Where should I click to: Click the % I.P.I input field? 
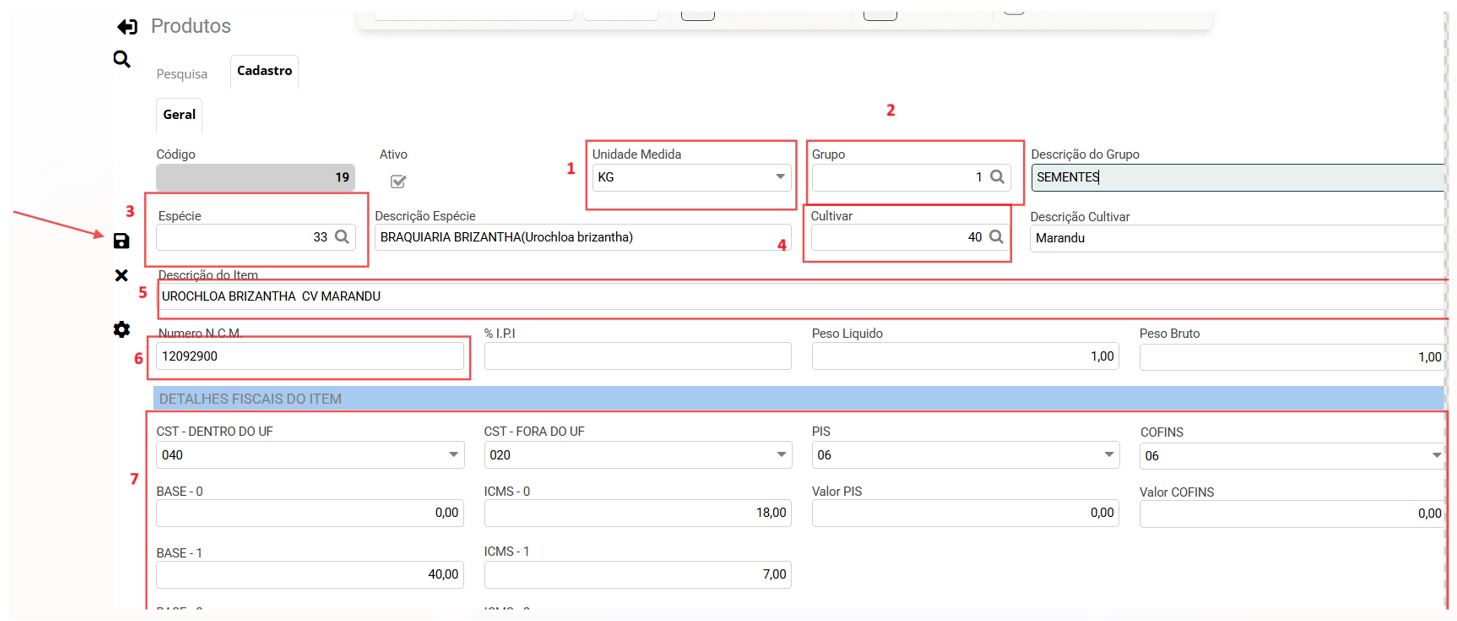[x=637, y=356]
